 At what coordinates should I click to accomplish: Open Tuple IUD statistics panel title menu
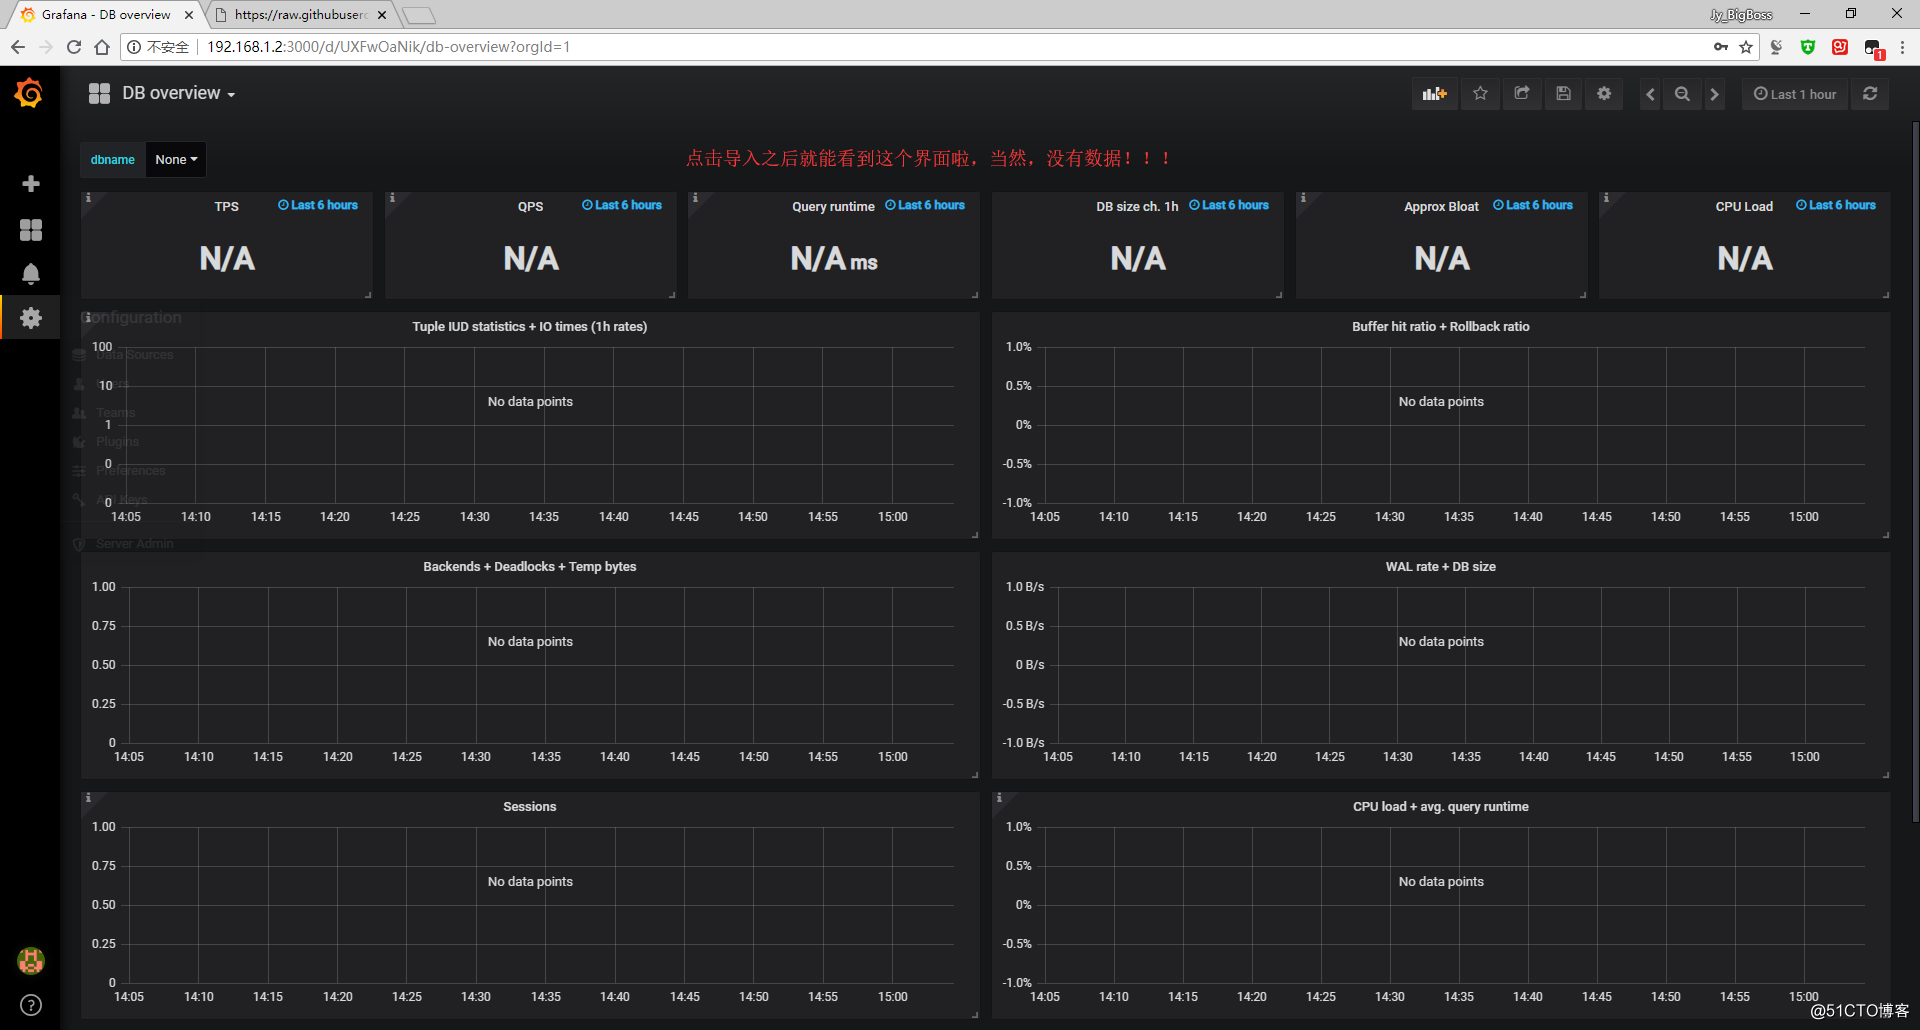coord(530,327)
